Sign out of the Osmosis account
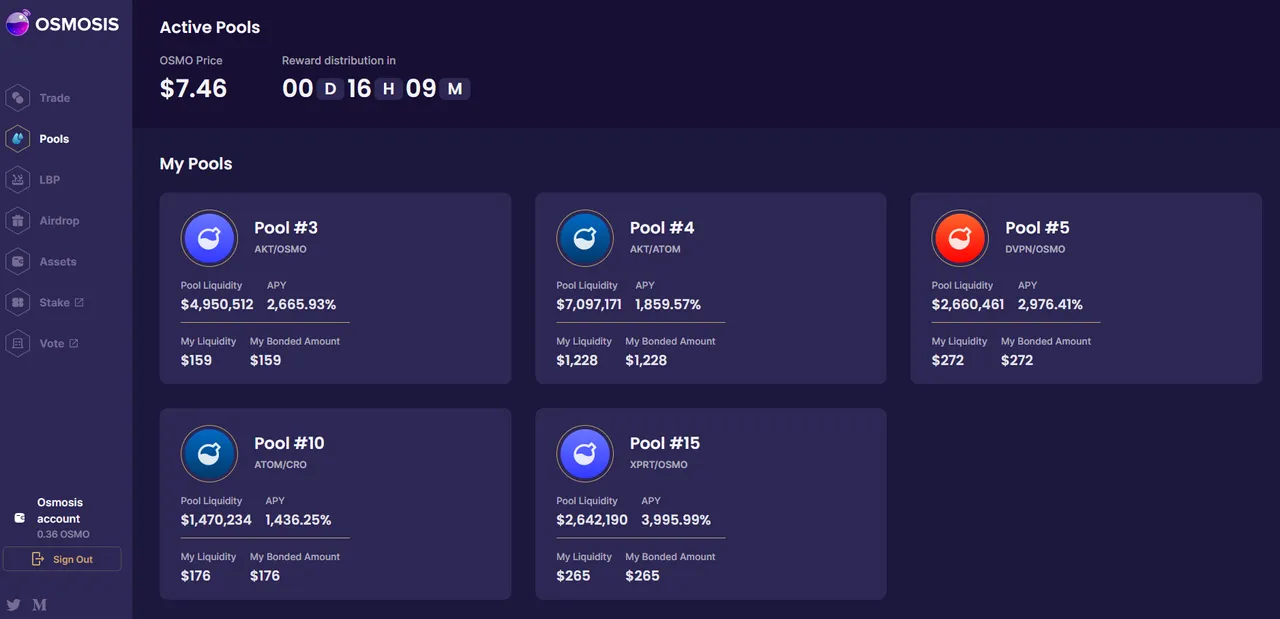Image resolution: width=1280 pixels, height=619 pixels. click(x=62, y=559)
